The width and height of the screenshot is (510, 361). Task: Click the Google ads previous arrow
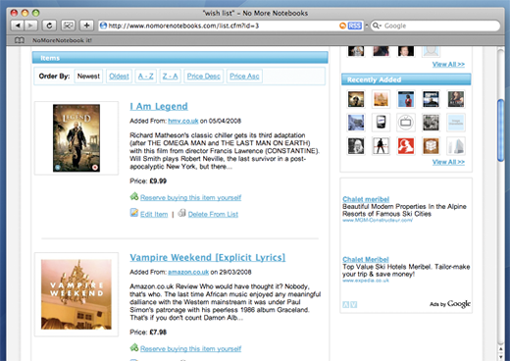coord(346,304)
